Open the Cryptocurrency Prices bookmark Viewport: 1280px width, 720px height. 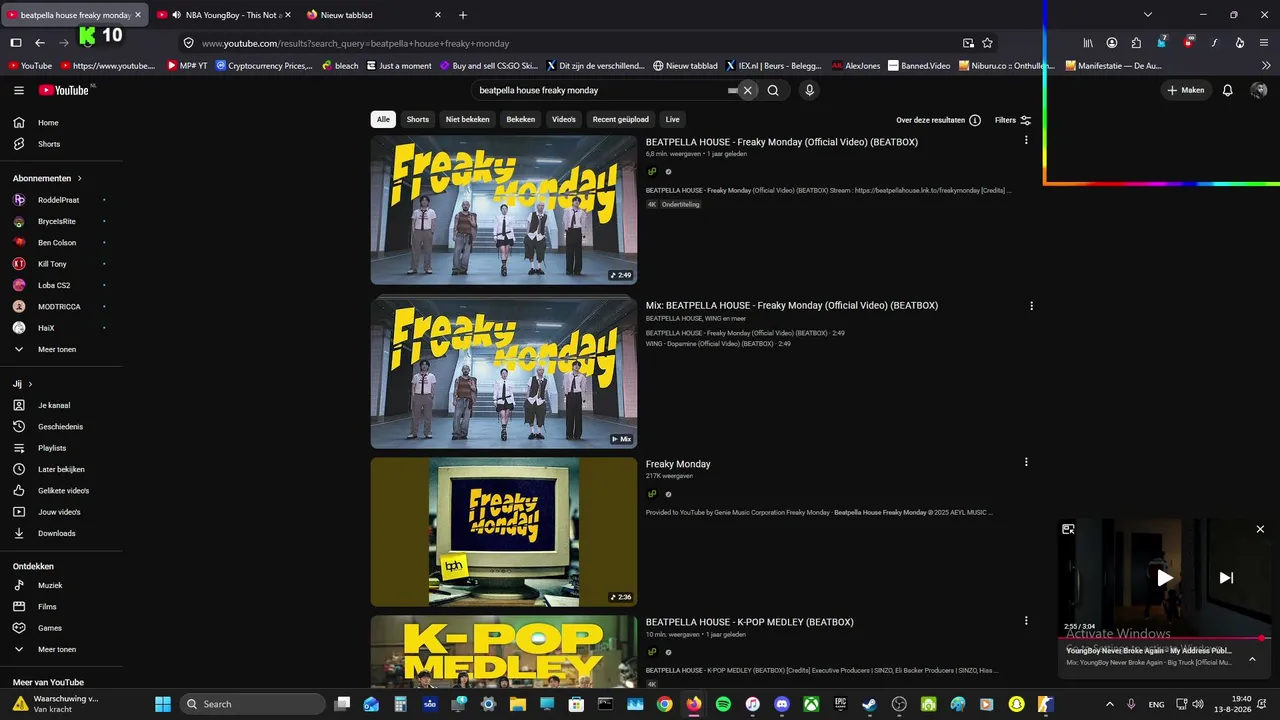[264, 66]
